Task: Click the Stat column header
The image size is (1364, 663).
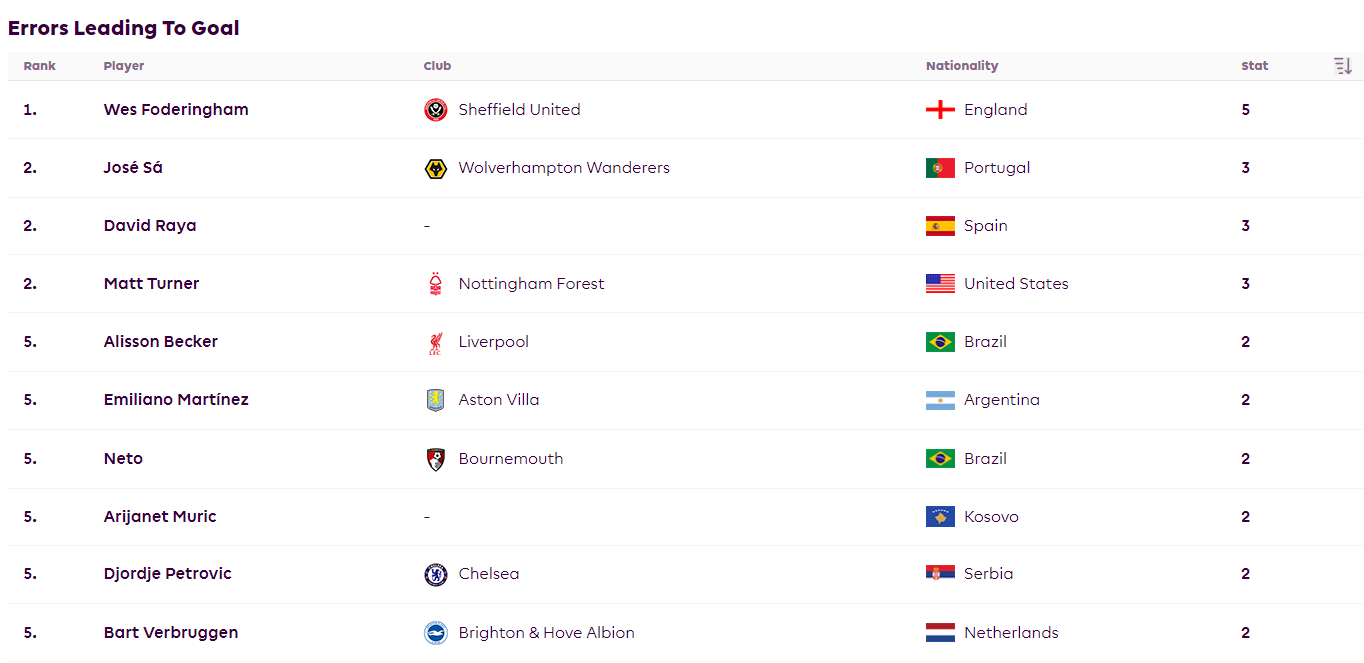Action: click(x=1255, y=66)
